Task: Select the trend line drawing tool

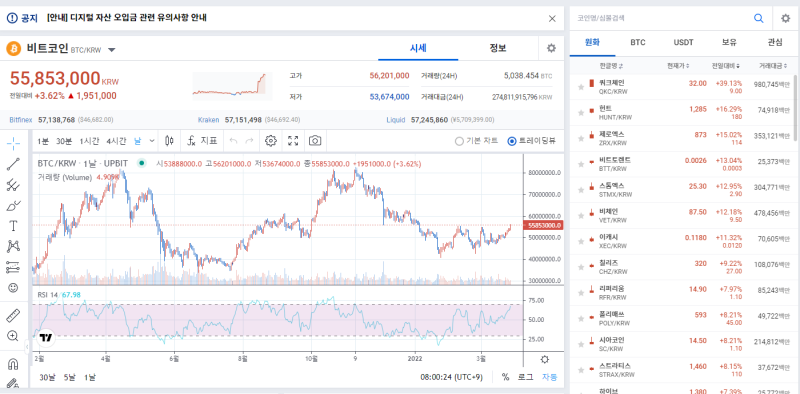Action: pyautogui.click(x=13, y=164)
